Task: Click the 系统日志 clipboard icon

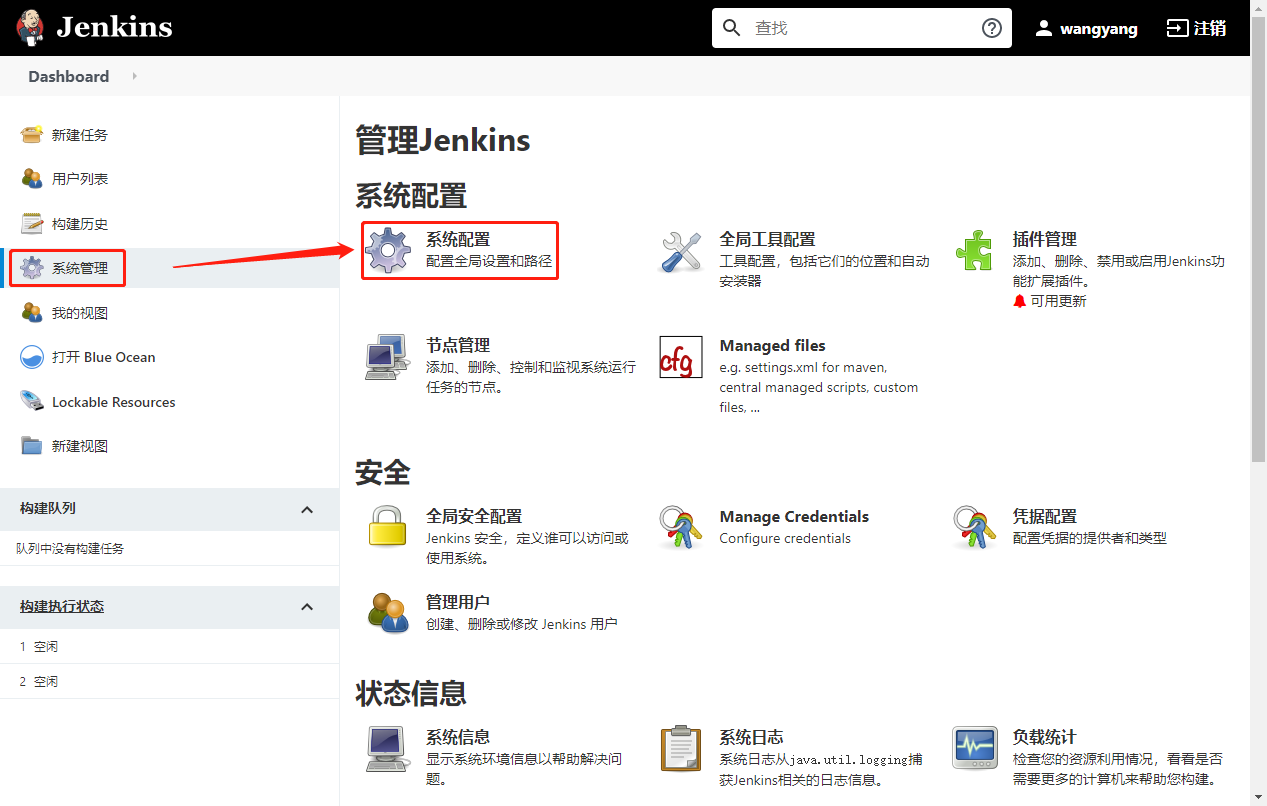Action: pos(681,748)
